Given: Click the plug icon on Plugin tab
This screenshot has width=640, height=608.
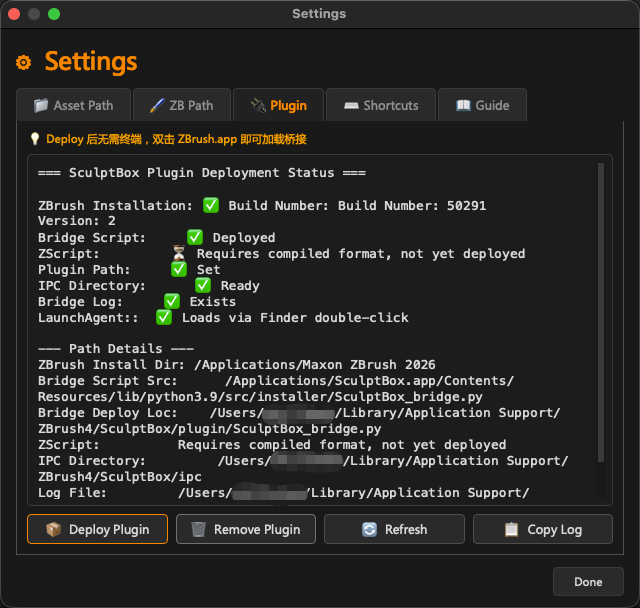Looking at the screenshot, I should pos(258,105).
